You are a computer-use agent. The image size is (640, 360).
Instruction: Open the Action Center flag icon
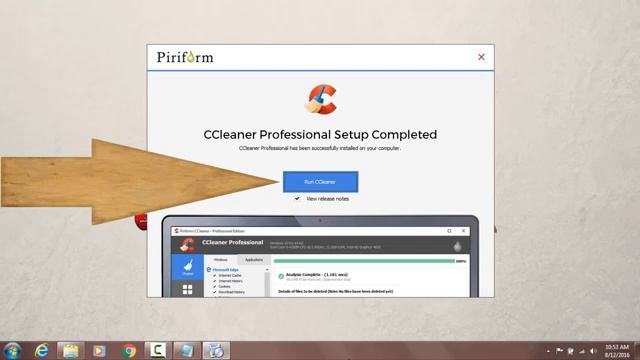(x=559, y=351)
